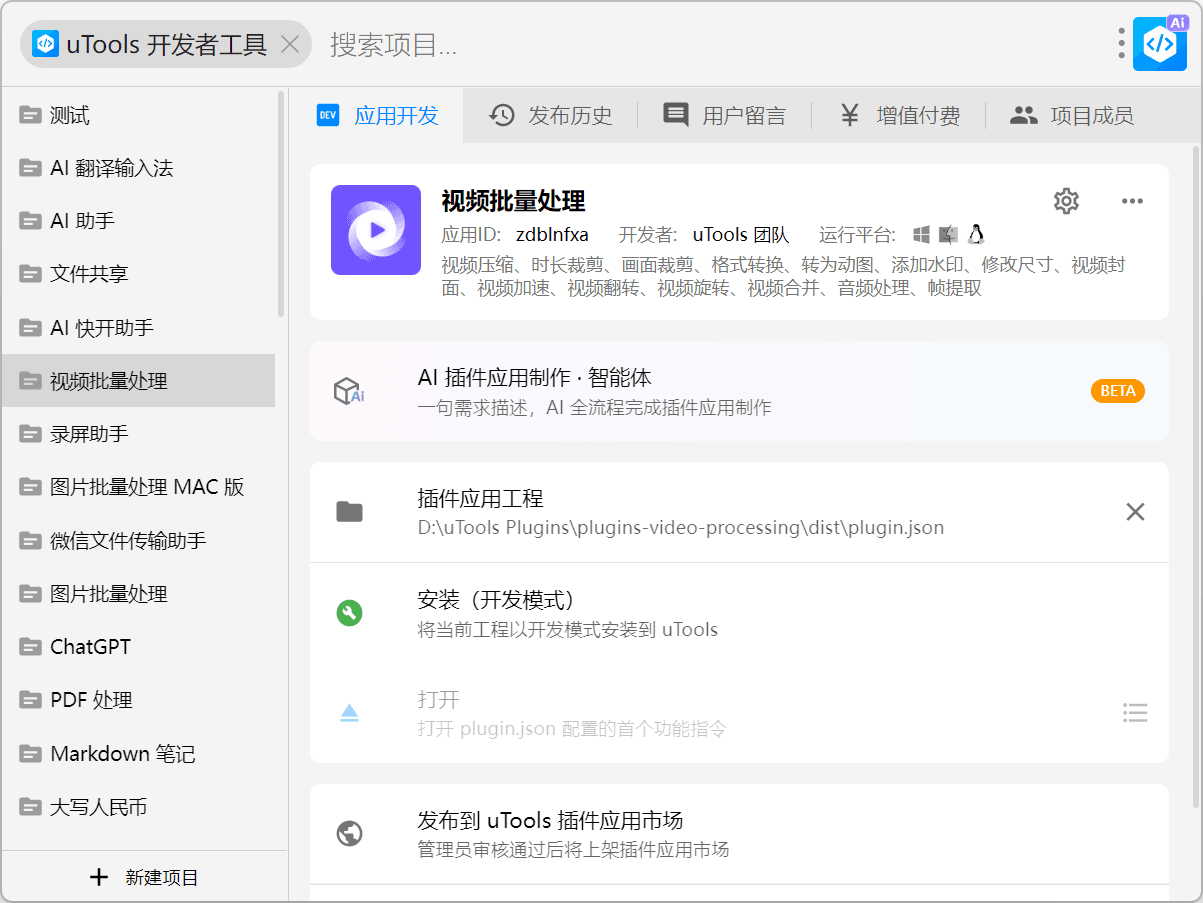Click the 视频批量处理 purple app logo
1203x903 pixels.
pyautogui.click(x=376, y=230)
